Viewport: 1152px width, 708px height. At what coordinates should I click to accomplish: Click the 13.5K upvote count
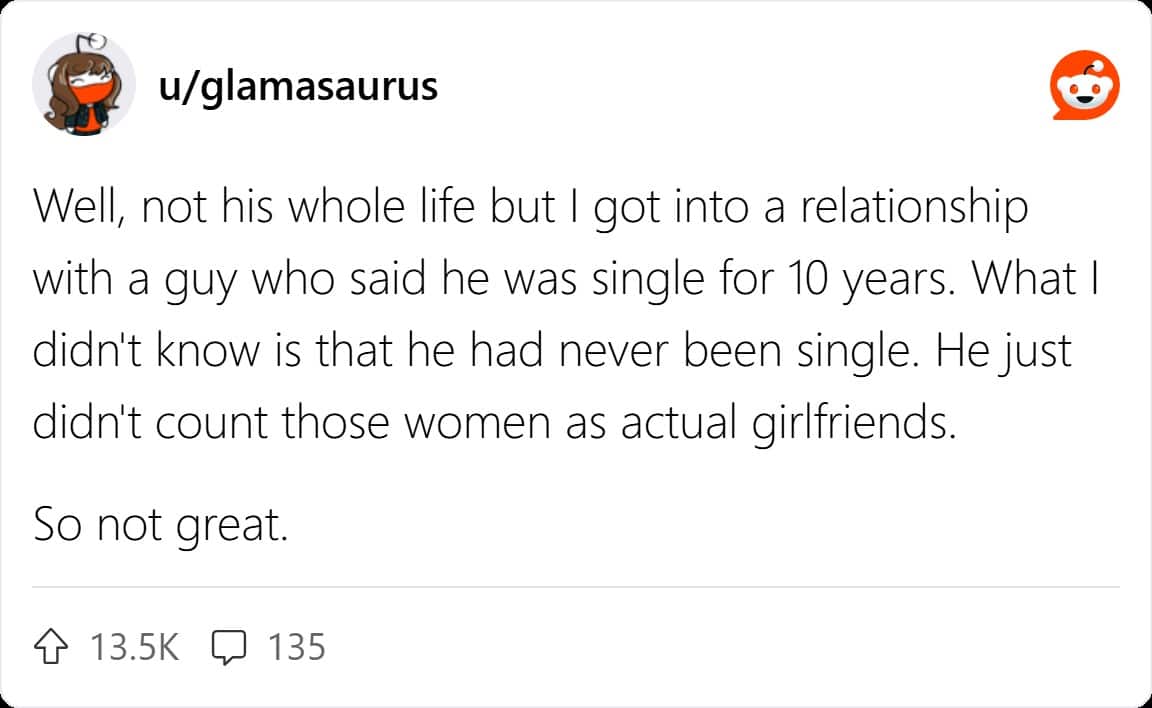(134, 647)
